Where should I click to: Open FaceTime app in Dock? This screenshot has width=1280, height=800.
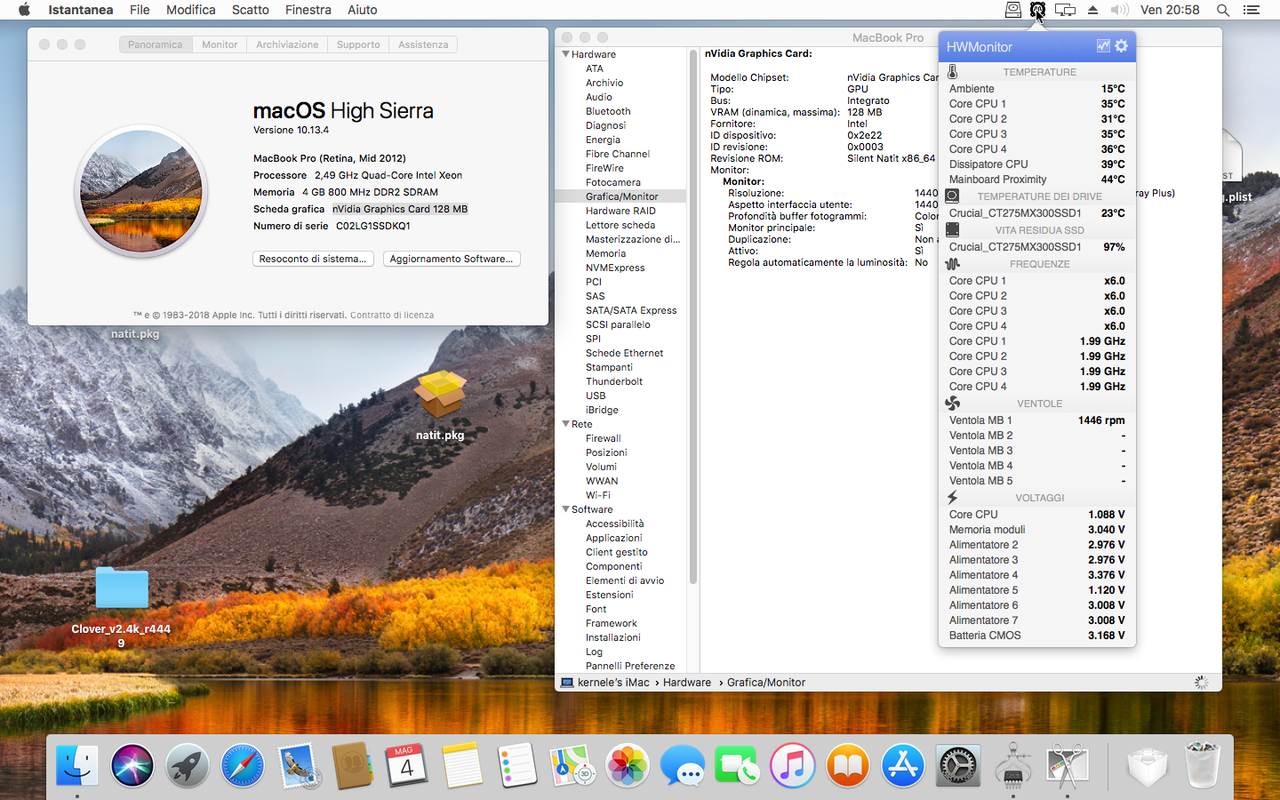point(738,766)
